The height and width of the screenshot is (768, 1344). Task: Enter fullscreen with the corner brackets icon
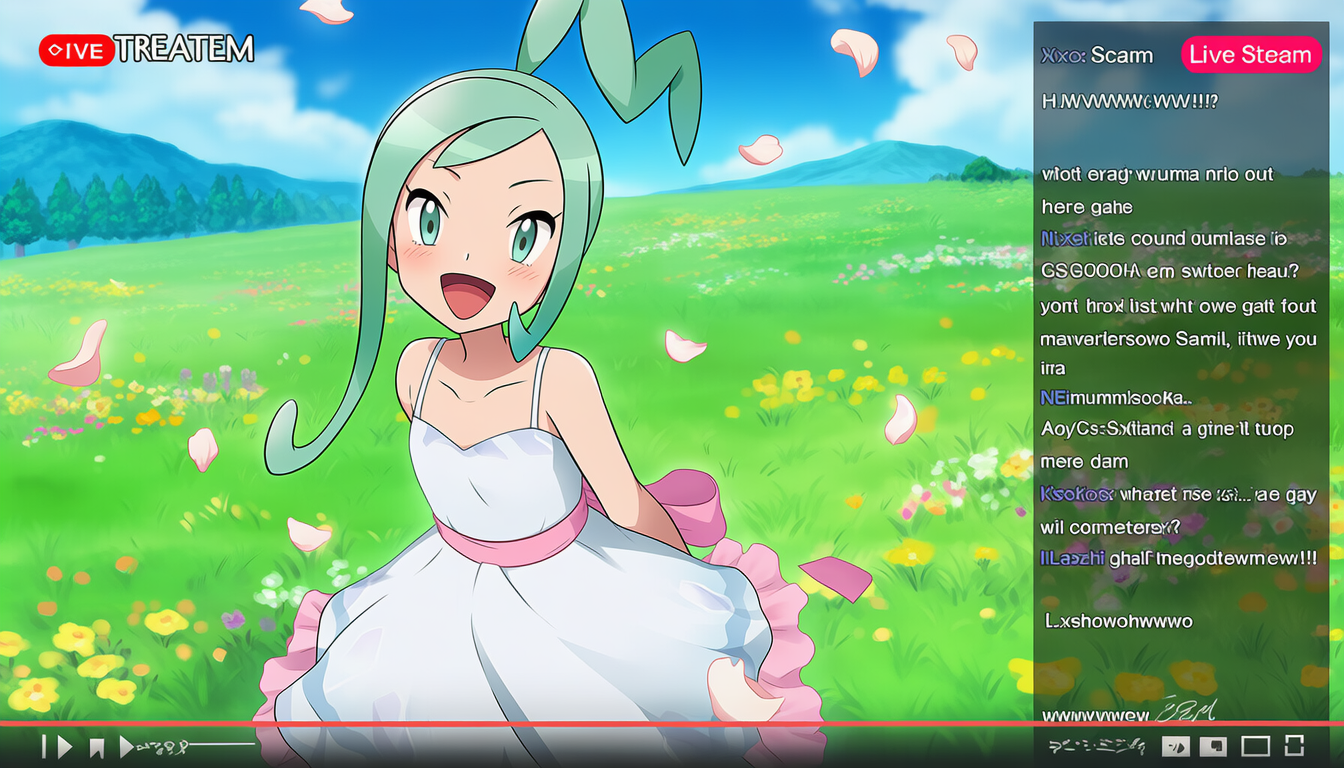click(x=1294, y=745)
